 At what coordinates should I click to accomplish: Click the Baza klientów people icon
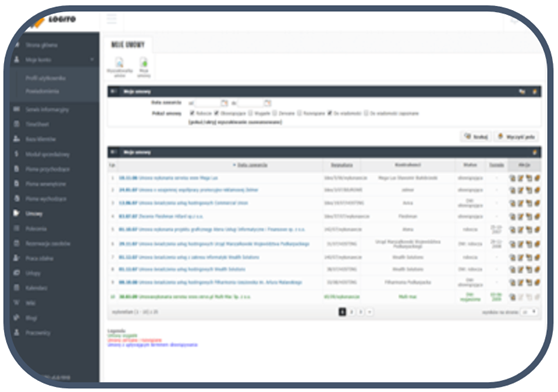tap(17, 139)
